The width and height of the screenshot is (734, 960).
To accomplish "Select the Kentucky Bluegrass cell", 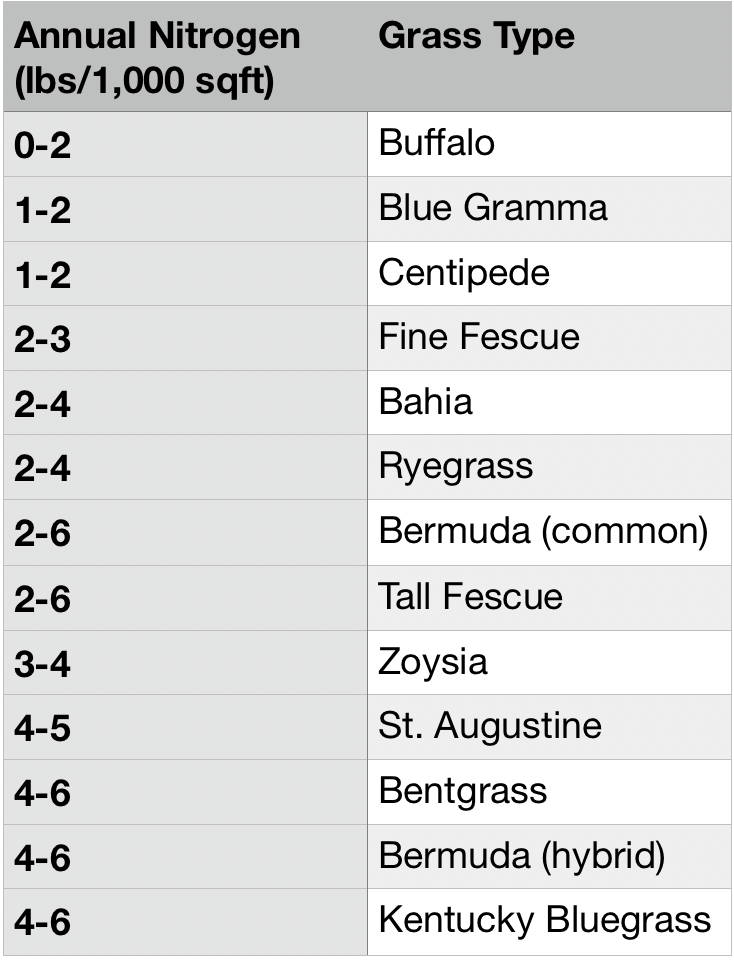I will tap(549, 921).
